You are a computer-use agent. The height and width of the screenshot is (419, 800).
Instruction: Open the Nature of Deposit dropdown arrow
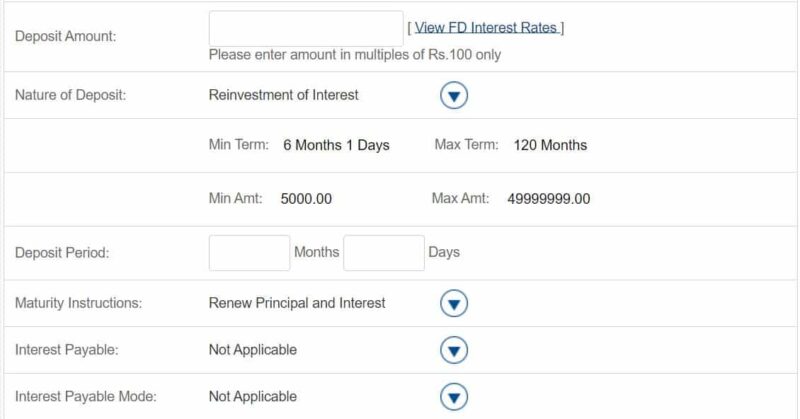(x=454, y=95)
